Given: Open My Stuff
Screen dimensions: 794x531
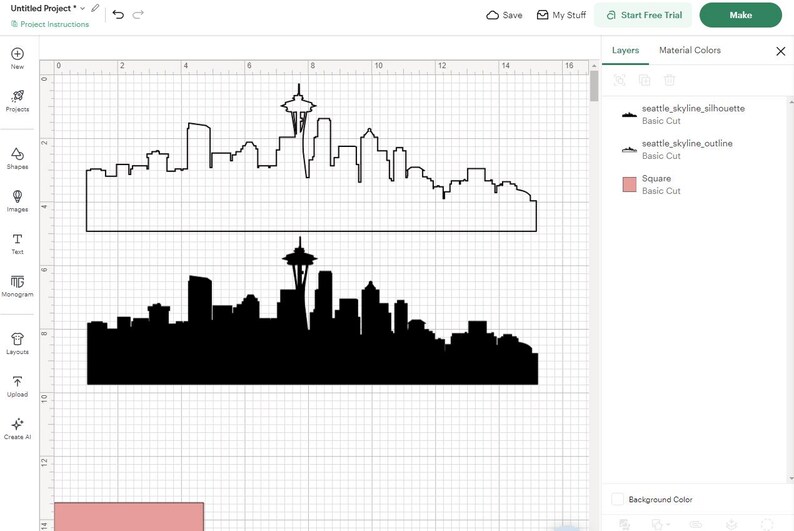Looking at the screenshot, I should click(x=561, y=15).
